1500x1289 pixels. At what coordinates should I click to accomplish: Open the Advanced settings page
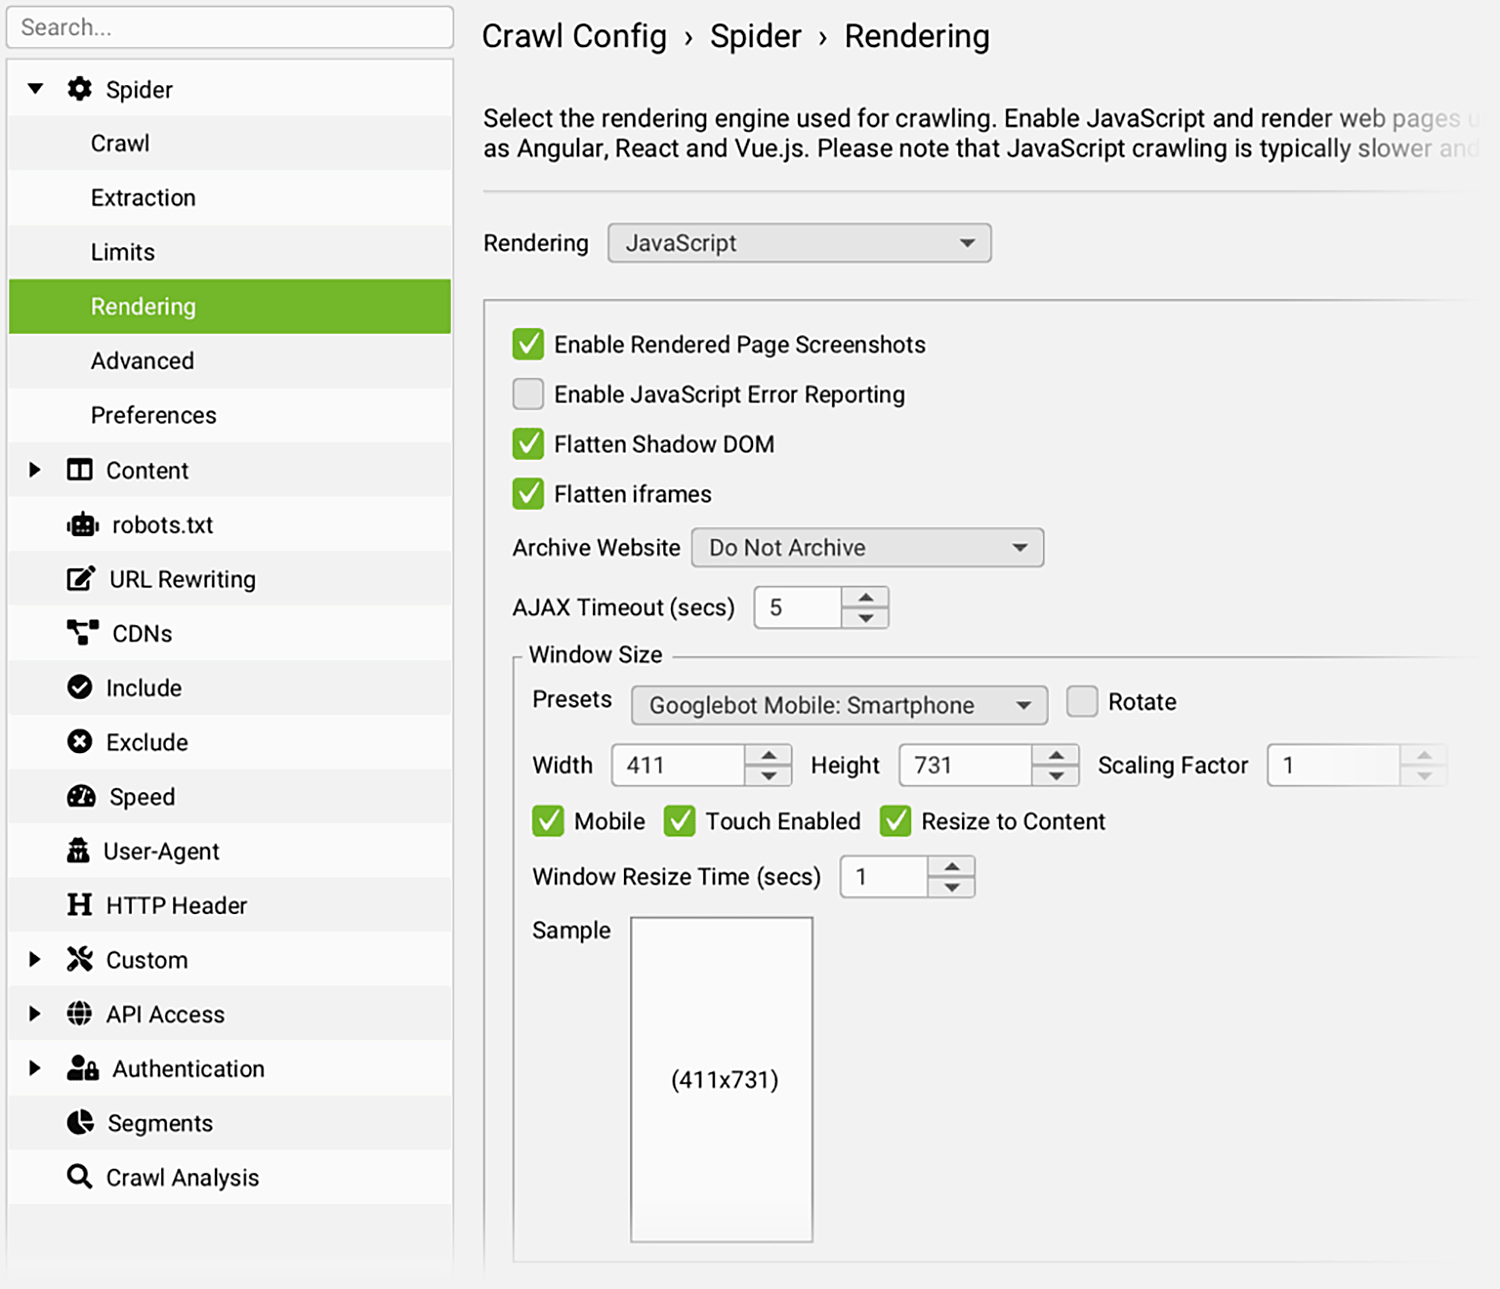[x=230, y=361]
